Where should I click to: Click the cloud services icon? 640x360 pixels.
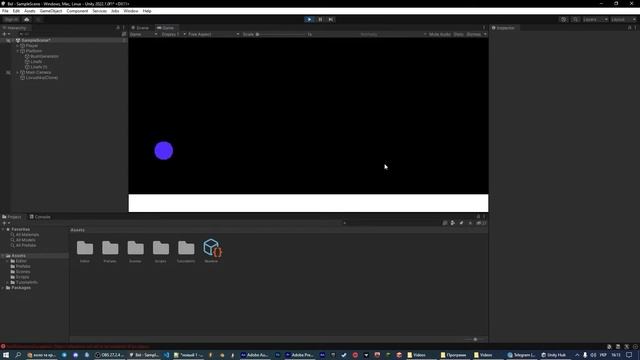[x=27, y=19]
